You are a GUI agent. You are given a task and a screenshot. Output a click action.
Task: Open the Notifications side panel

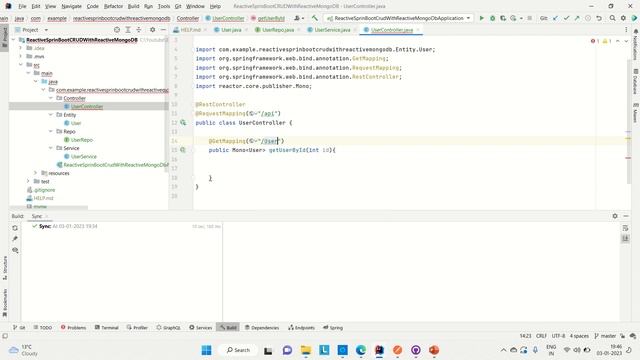coord(636,45)
